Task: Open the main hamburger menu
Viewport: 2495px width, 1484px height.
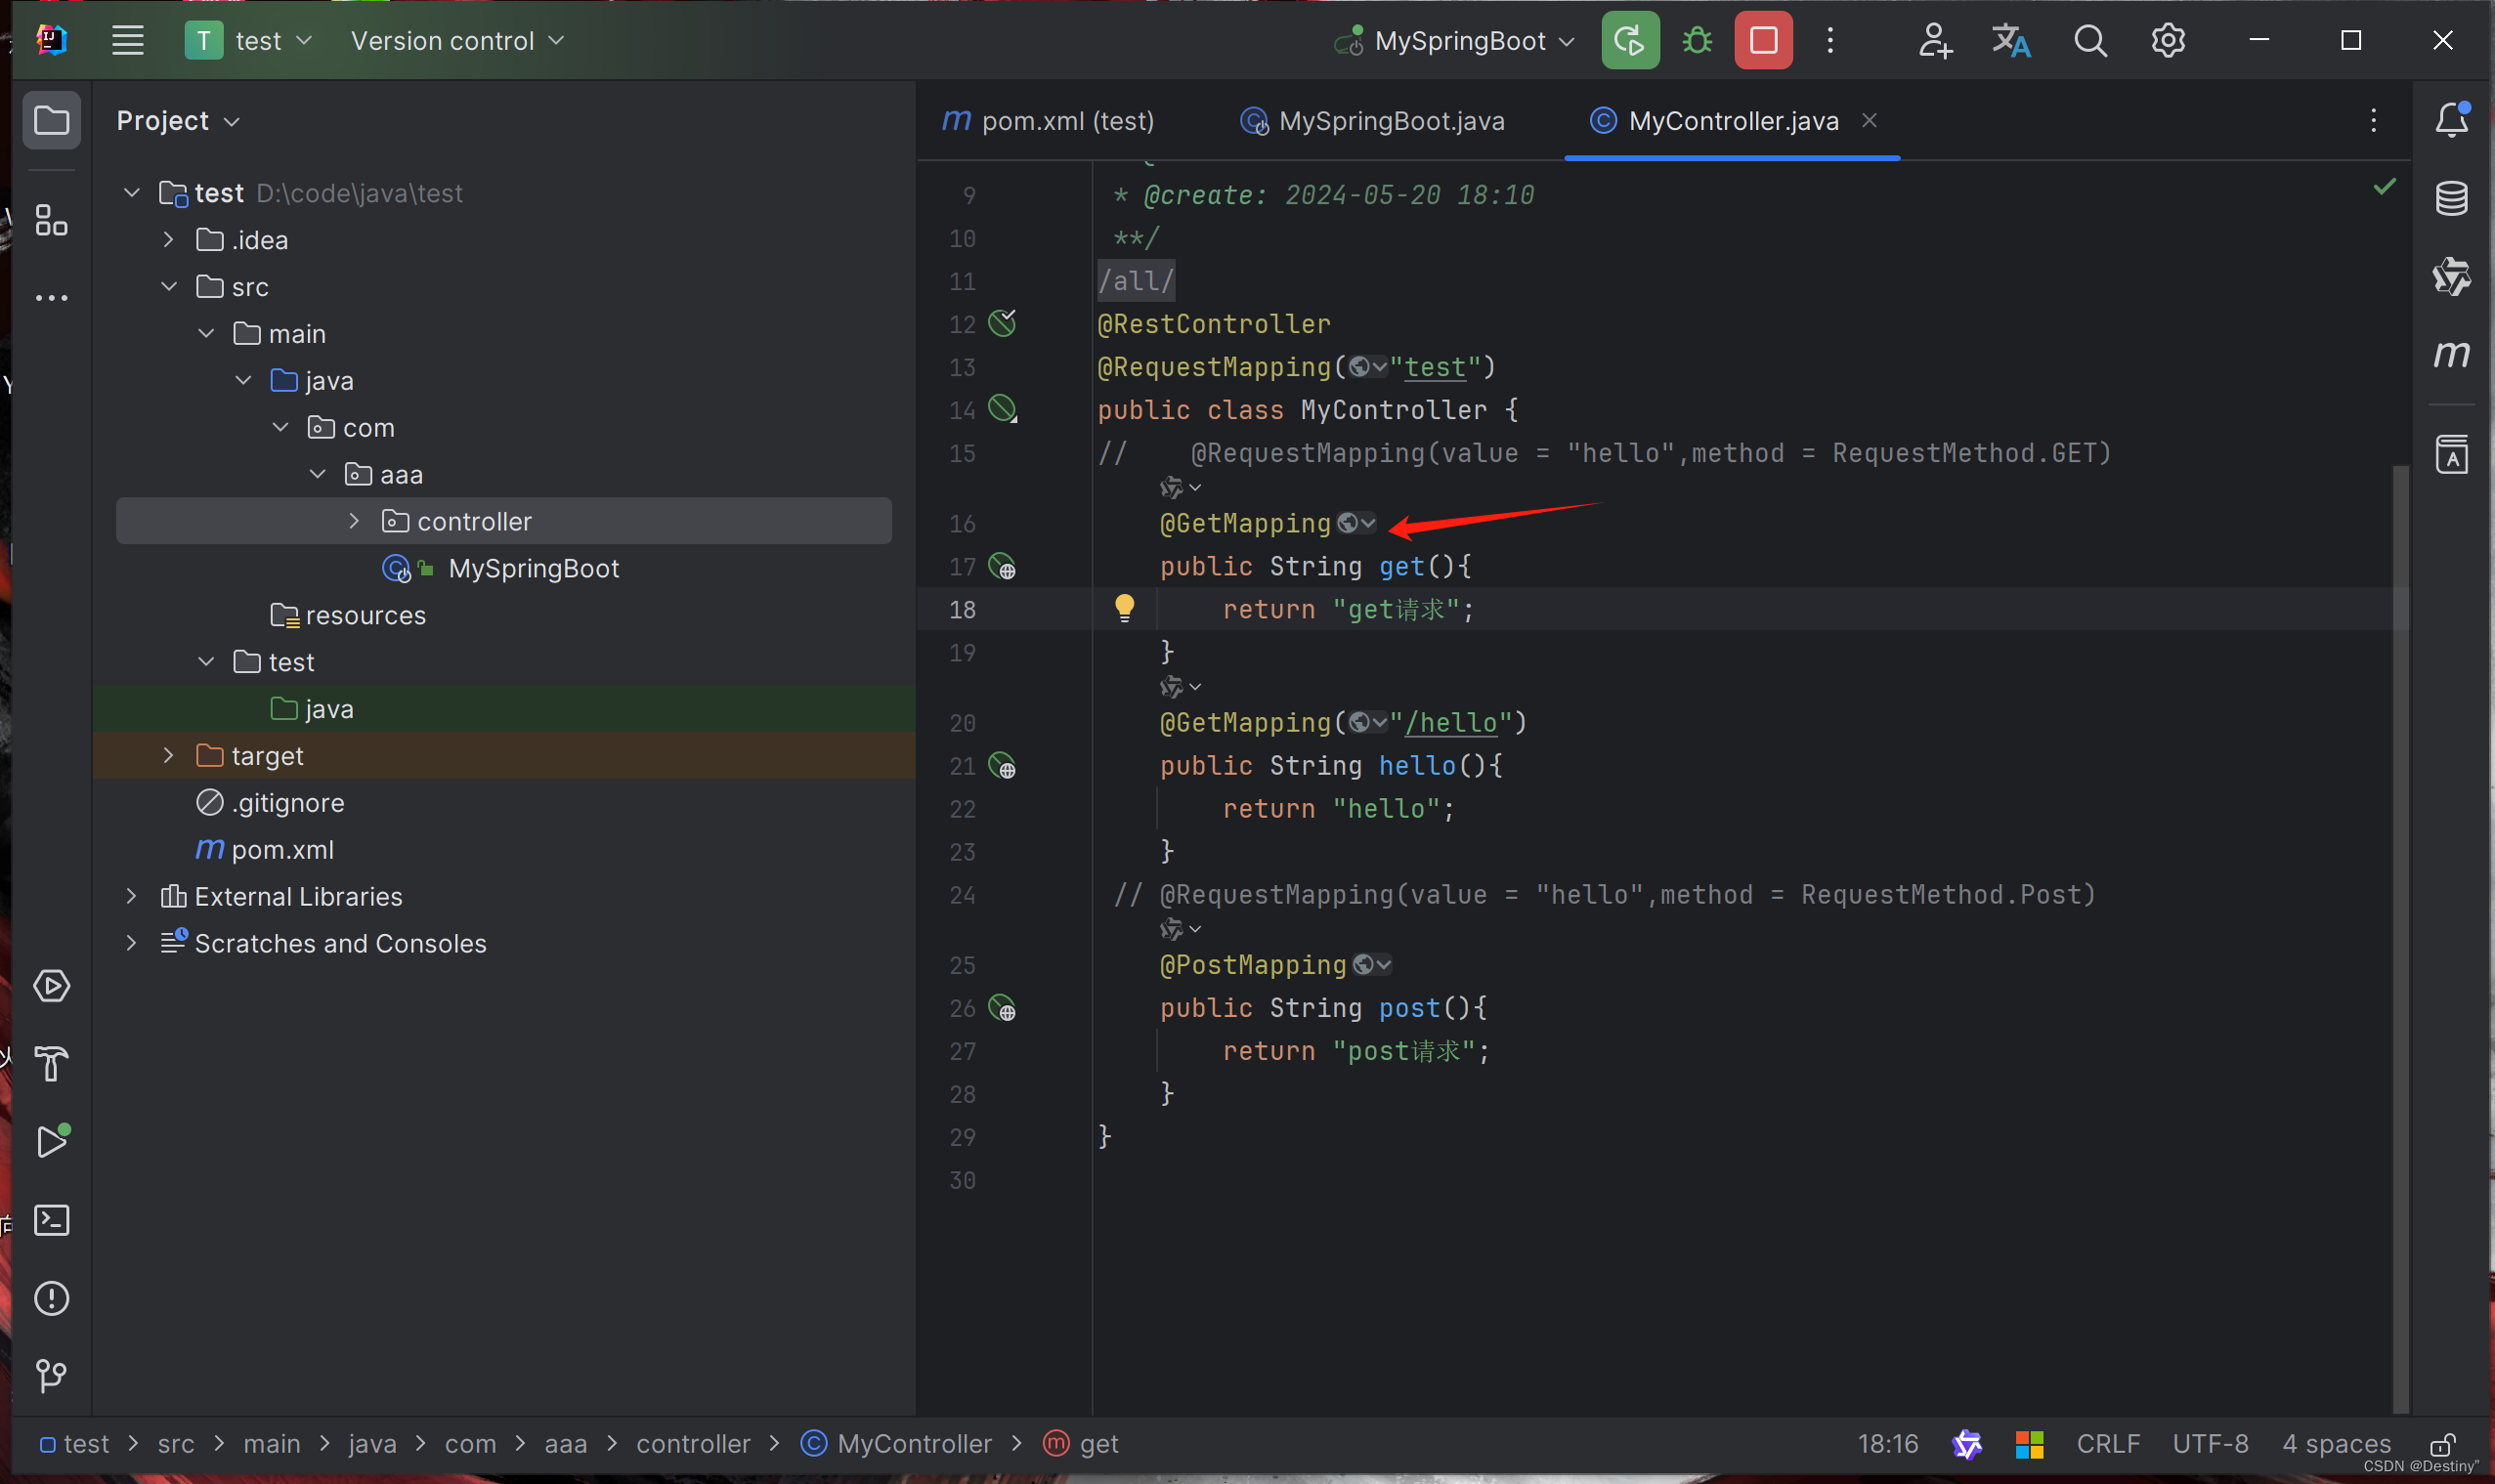Action: [x=127, y=40]
